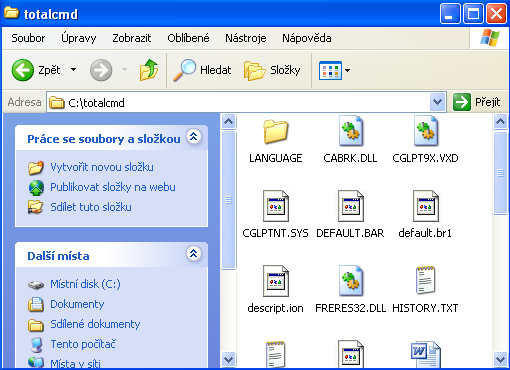Collapse the Práce se soubory a složkou panel
The width and height of the screenshot is (510, 370).
click(x=194, y=137)
